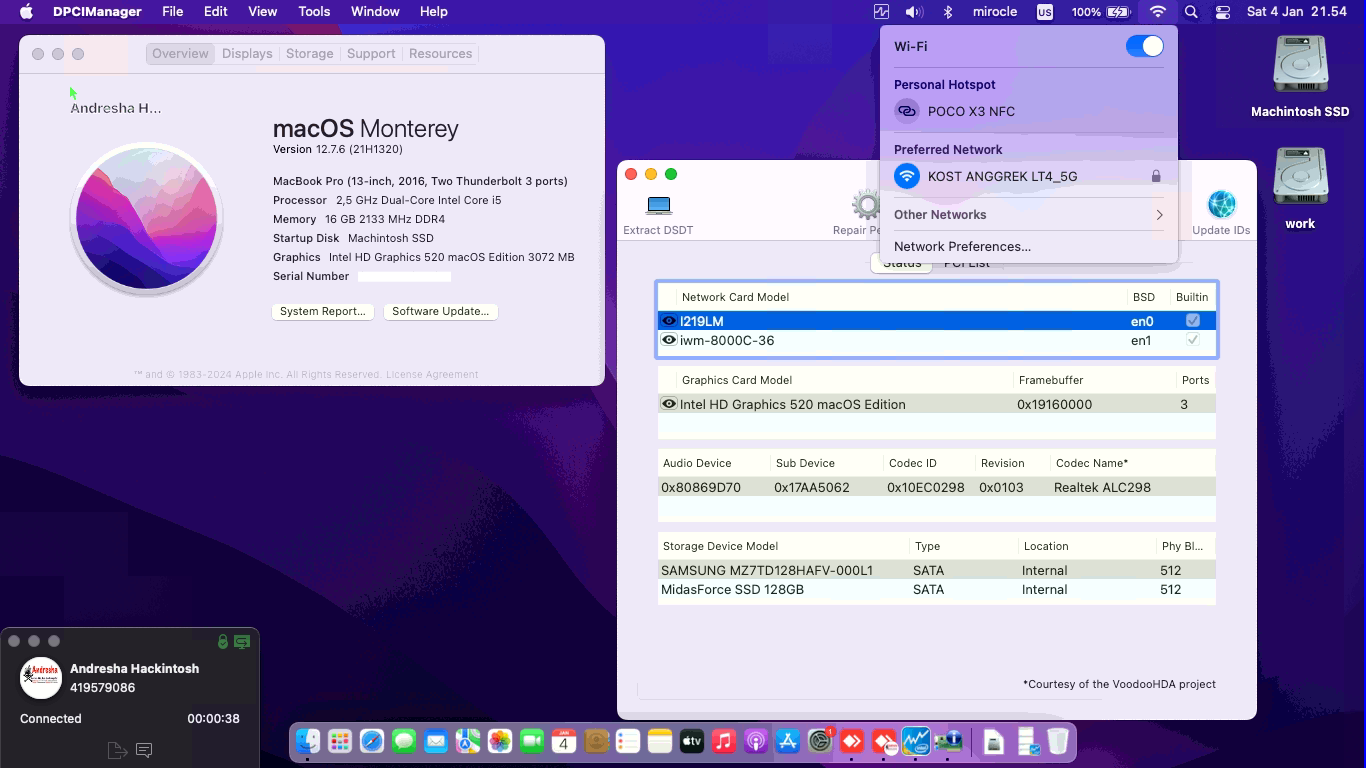This screenshot has height=768, width=1366.
Task: Switch to the Resources tab
Action: pyautogui.click(x=440, y=54)
